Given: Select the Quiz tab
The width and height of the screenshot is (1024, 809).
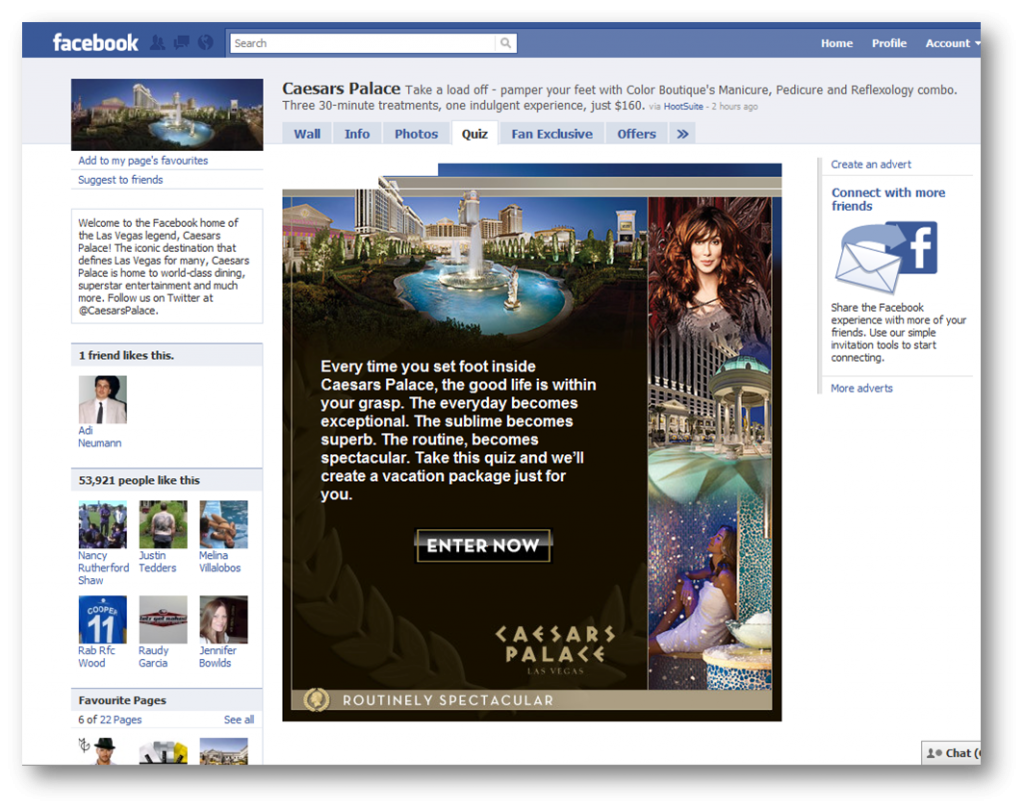Looking at the screenshot, I should (x=475, y=134).
